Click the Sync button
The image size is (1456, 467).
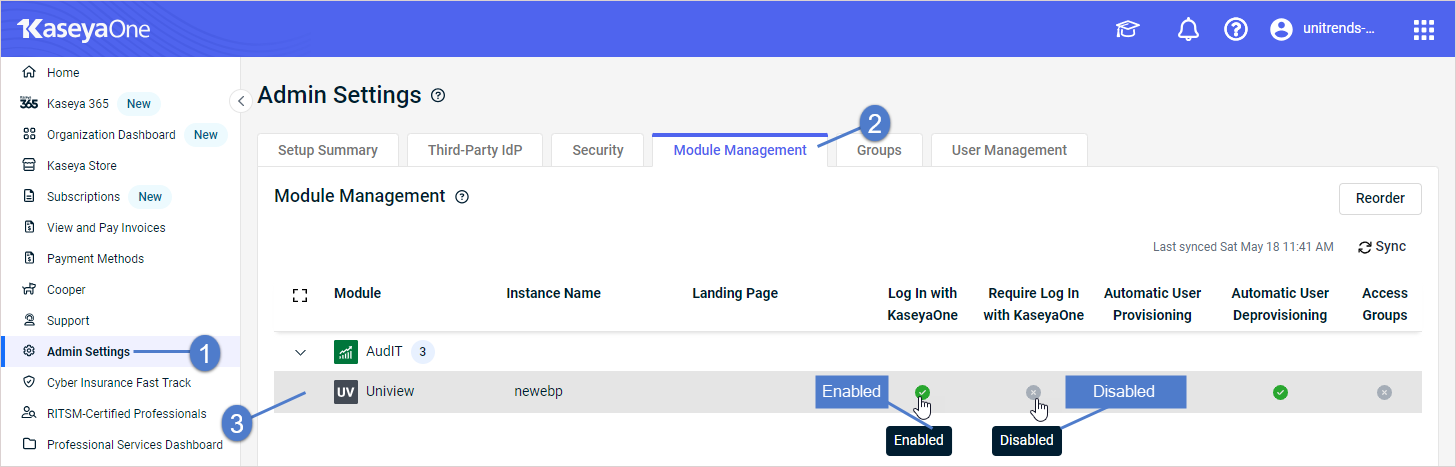point(1382,247)
